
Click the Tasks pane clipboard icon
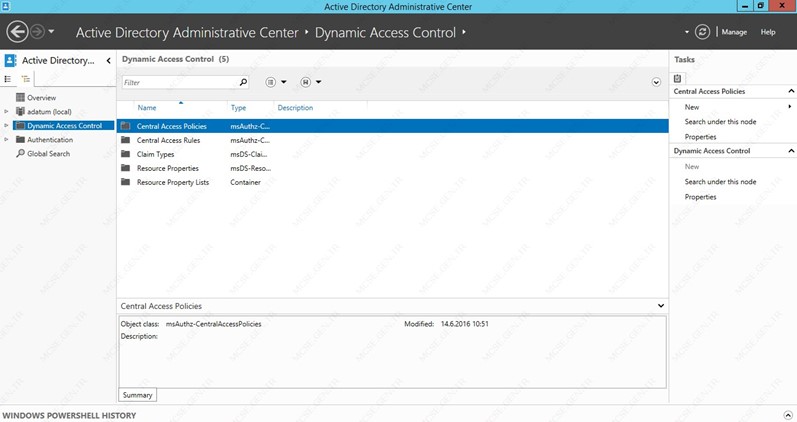678,78
